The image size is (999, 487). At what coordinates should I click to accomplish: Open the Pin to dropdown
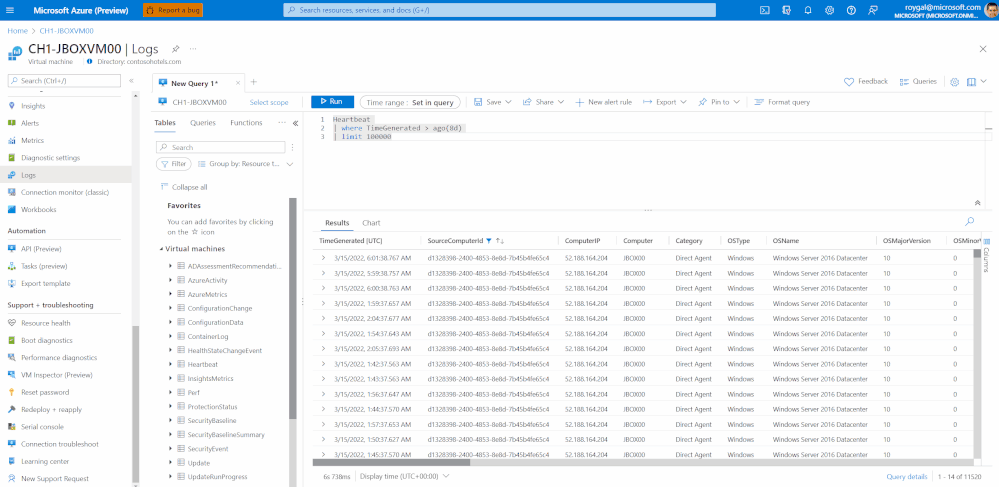(719, 102)
